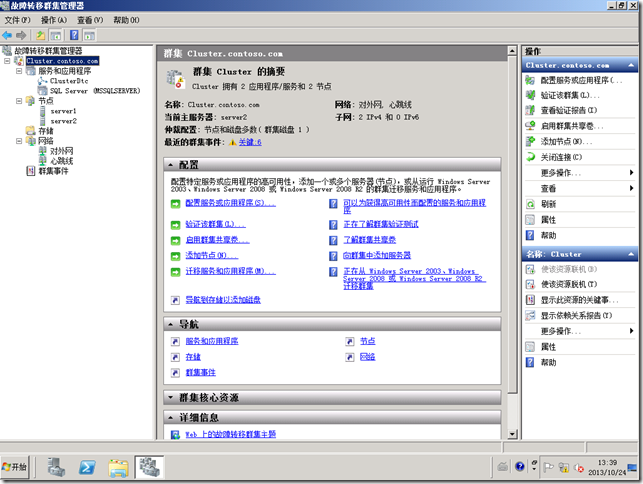Select 存储 in the tree
Image resolution: width=643 pixels, height=484 pixels.
point(46,131)
